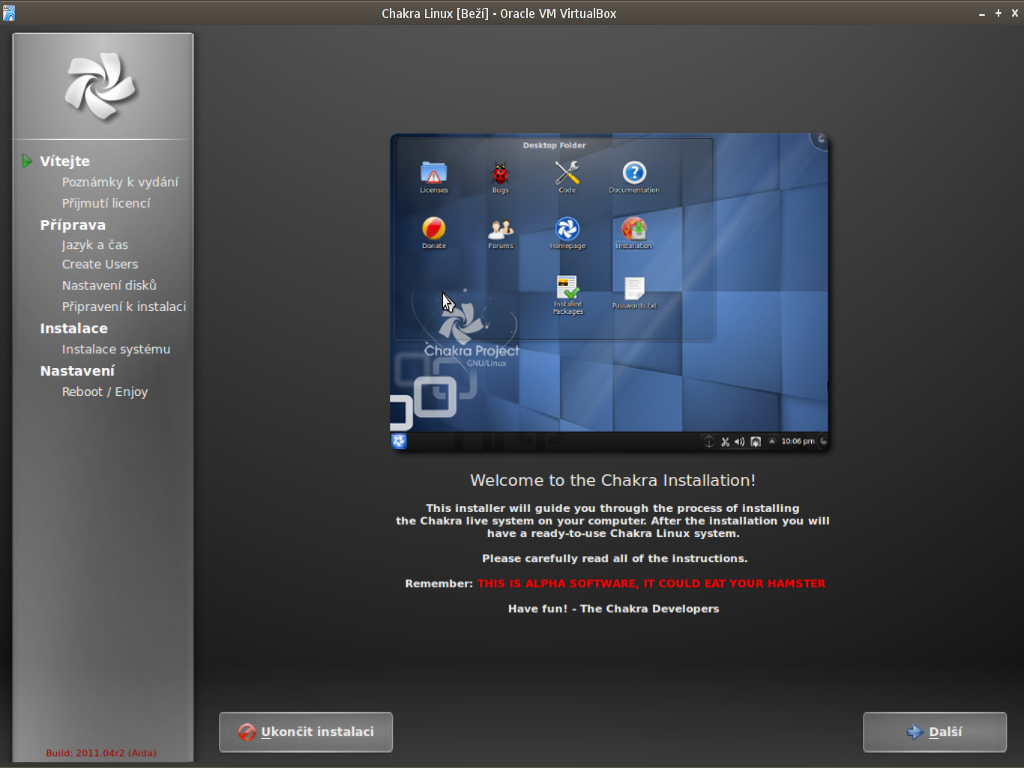Open Poznámky k vydání step
1024x768 pixels.
click(x=120, y=182)
